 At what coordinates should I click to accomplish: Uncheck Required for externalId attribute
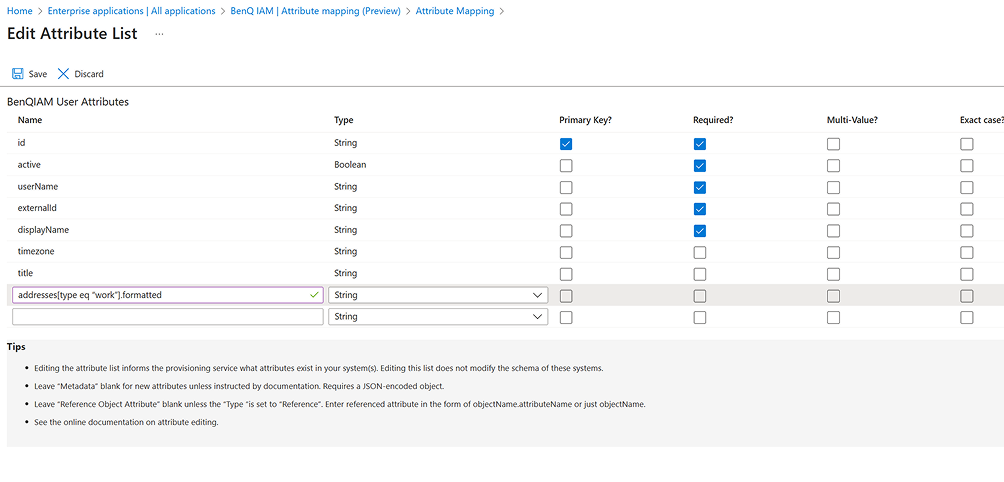point(699,209)
